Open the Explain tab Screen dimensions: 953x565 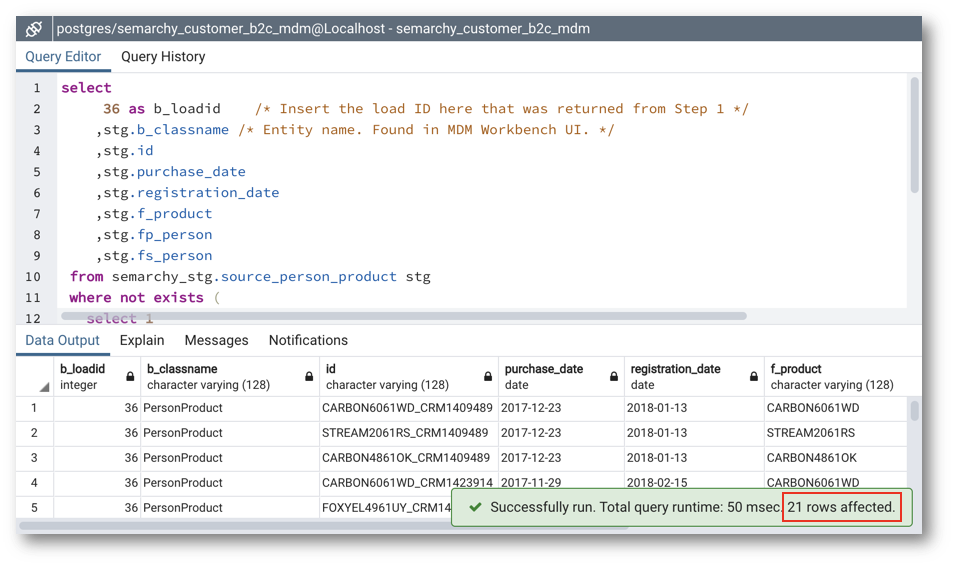pyautogui.click(x=142, y=340)
